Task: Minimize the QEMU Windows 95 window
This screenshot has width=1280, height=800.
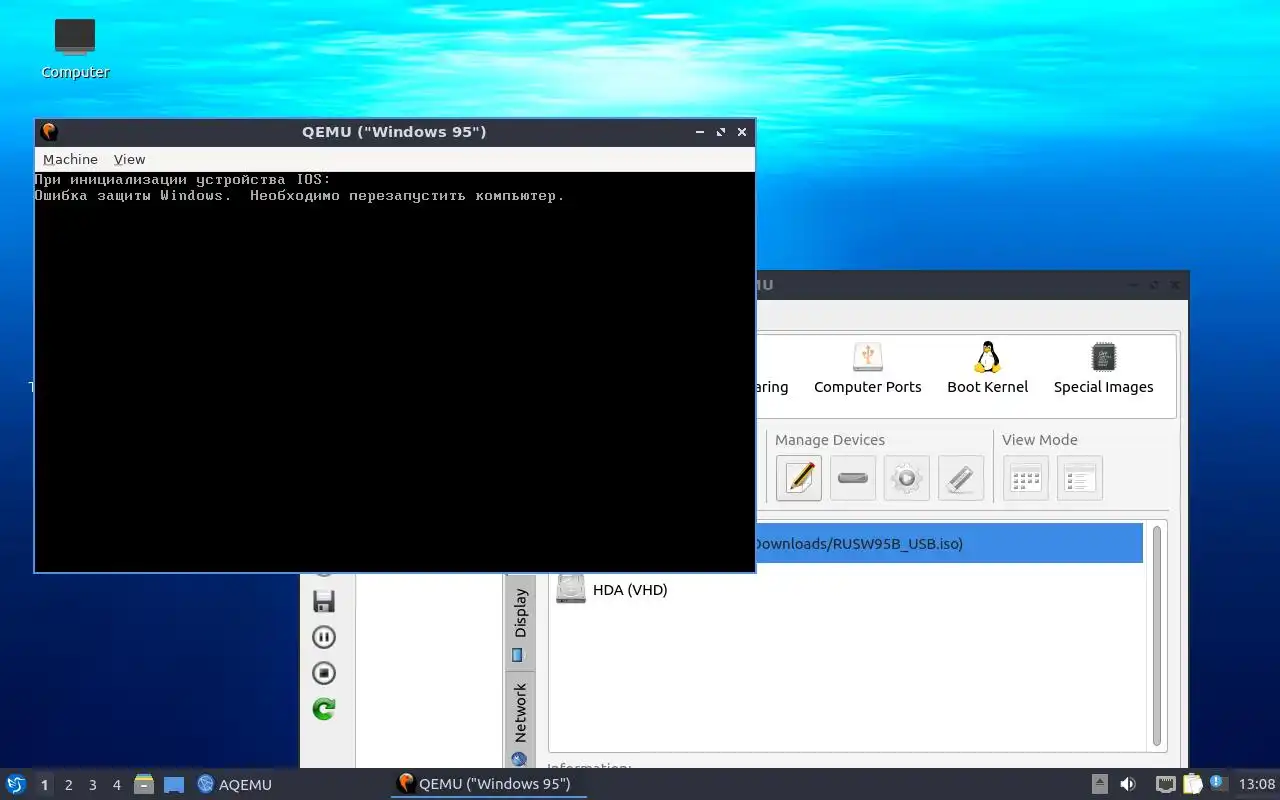Action: [700, 132]
